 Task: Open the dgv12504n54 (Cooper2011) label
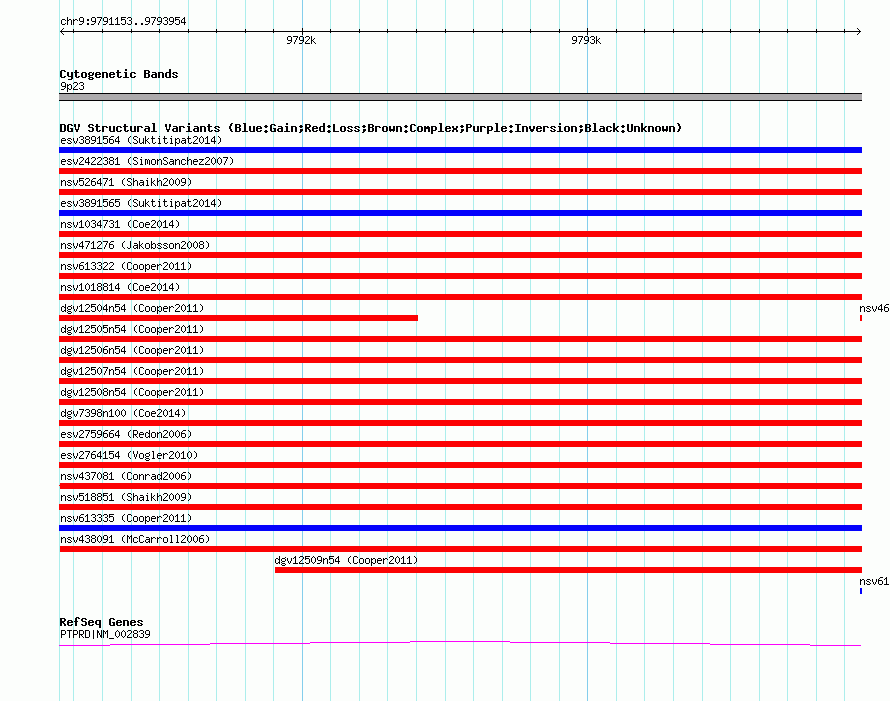click(x=132, y=308)
